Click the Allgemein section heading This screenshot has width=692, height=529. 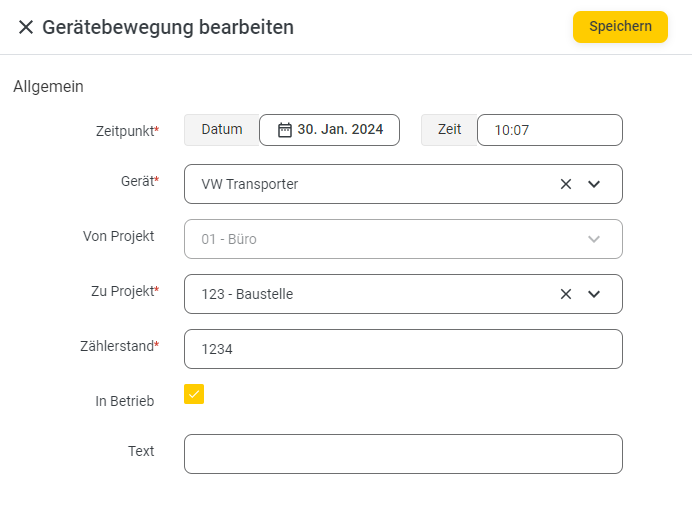49,86
